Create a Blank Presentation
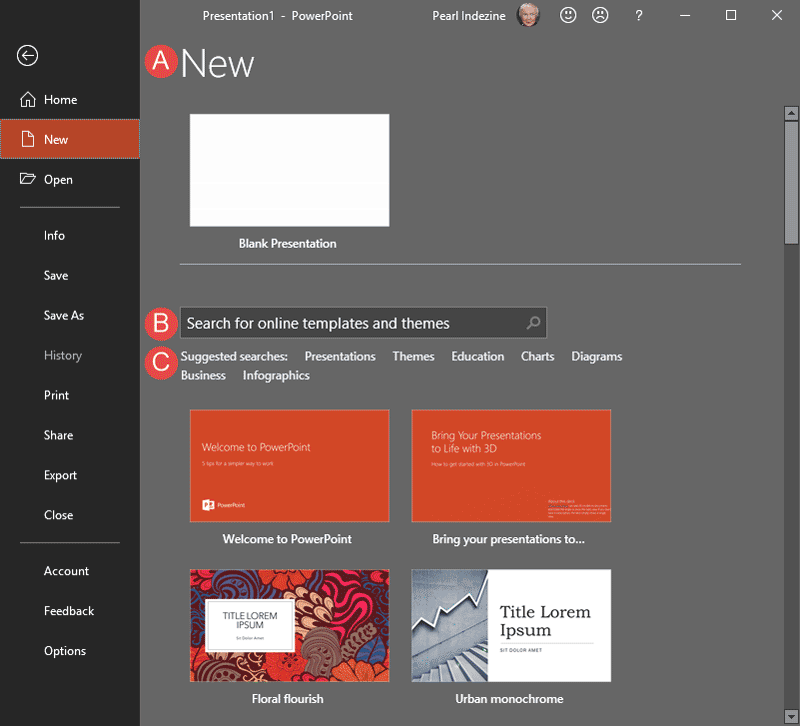The width and height of the screenshot is (800, 726). point(289,170)
